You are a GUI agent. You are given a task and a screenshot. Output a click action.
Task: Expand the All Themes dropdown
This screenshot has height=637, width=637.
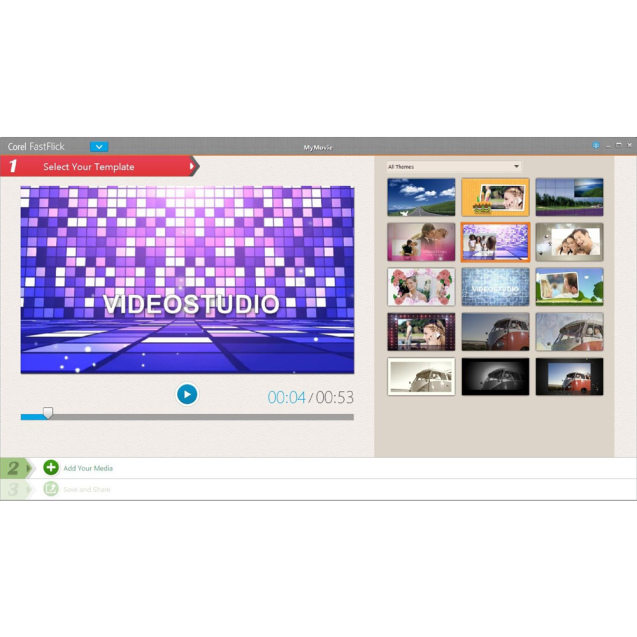[x=454, y=167]
